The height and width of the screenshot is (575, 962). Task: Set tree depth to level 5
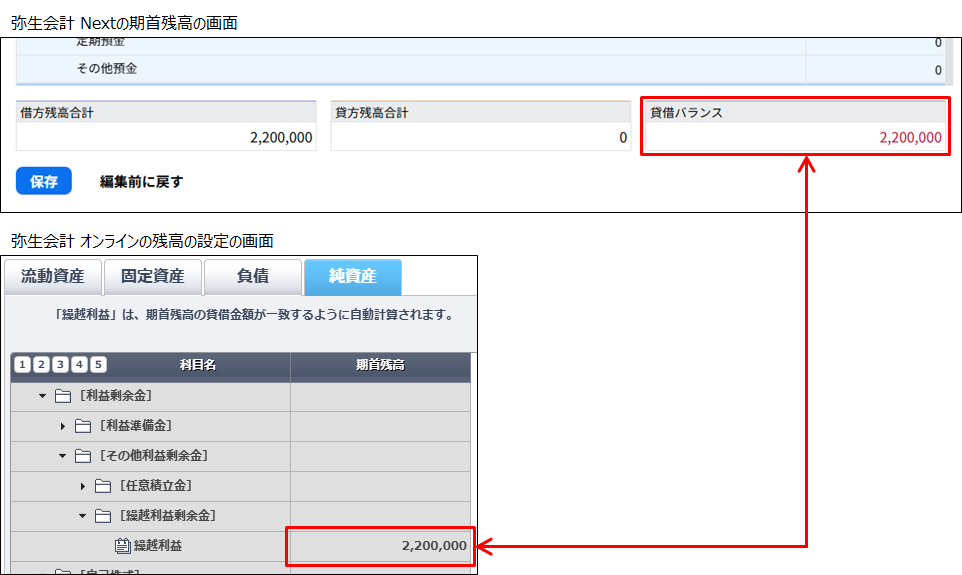(x=98, y=365)
